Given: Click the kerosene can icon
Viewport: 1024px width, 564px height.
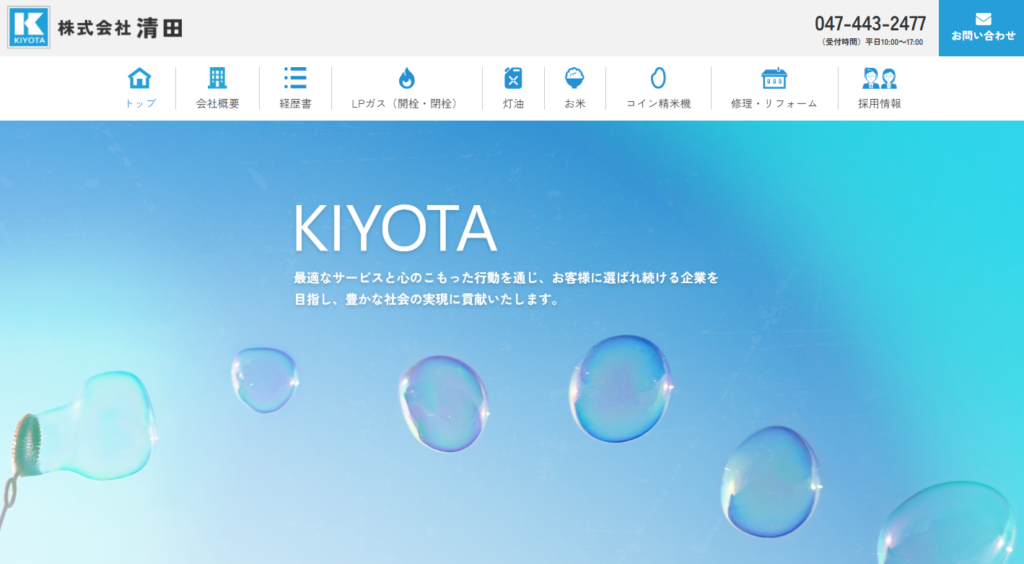Looking at the screenshot, I should (x=513, y=78).
